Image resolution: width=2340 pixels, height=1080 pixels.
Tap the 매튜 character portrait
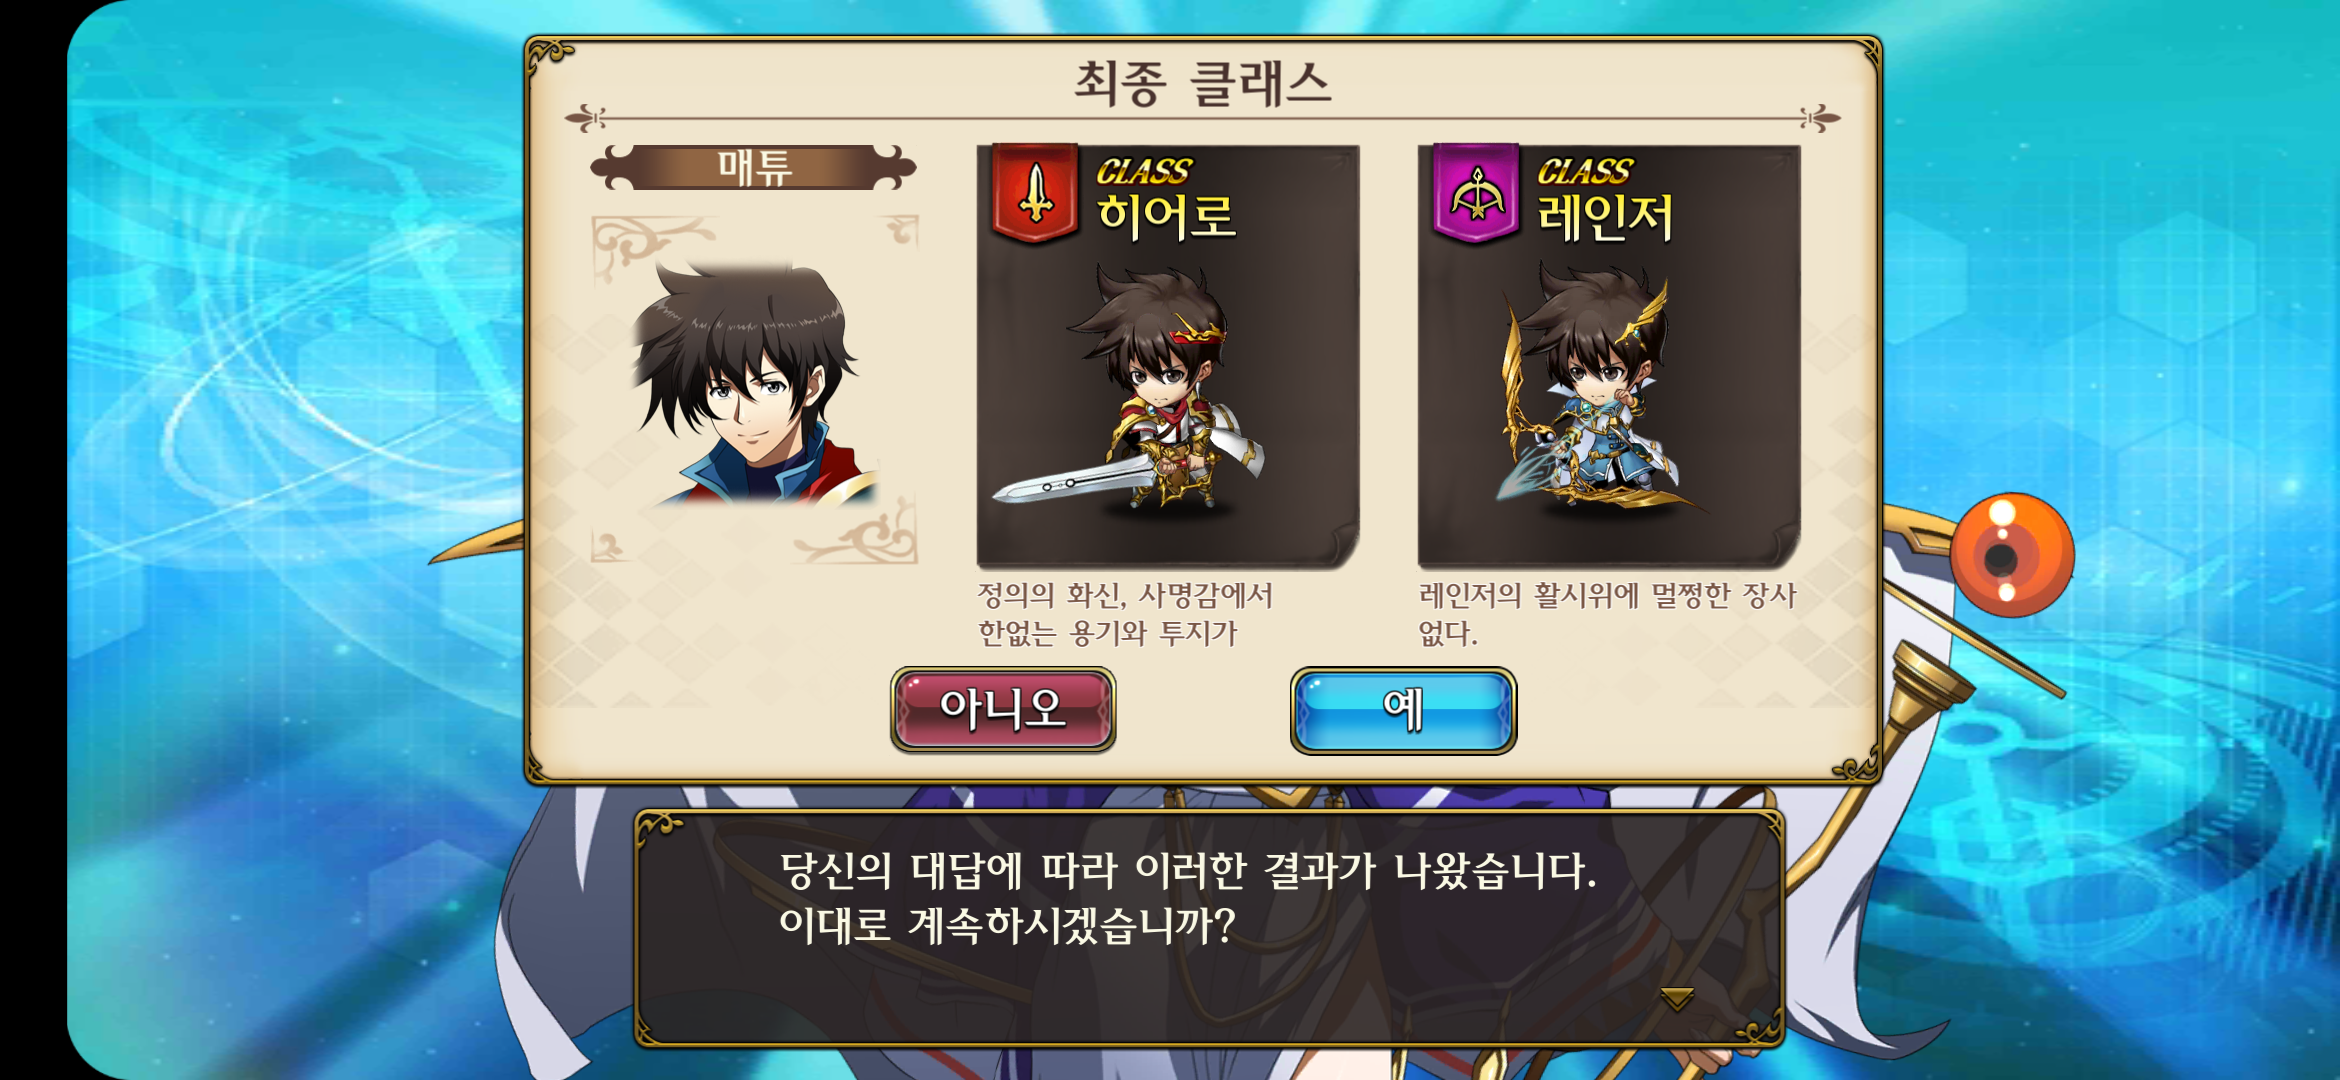click(x=755, y=385)
